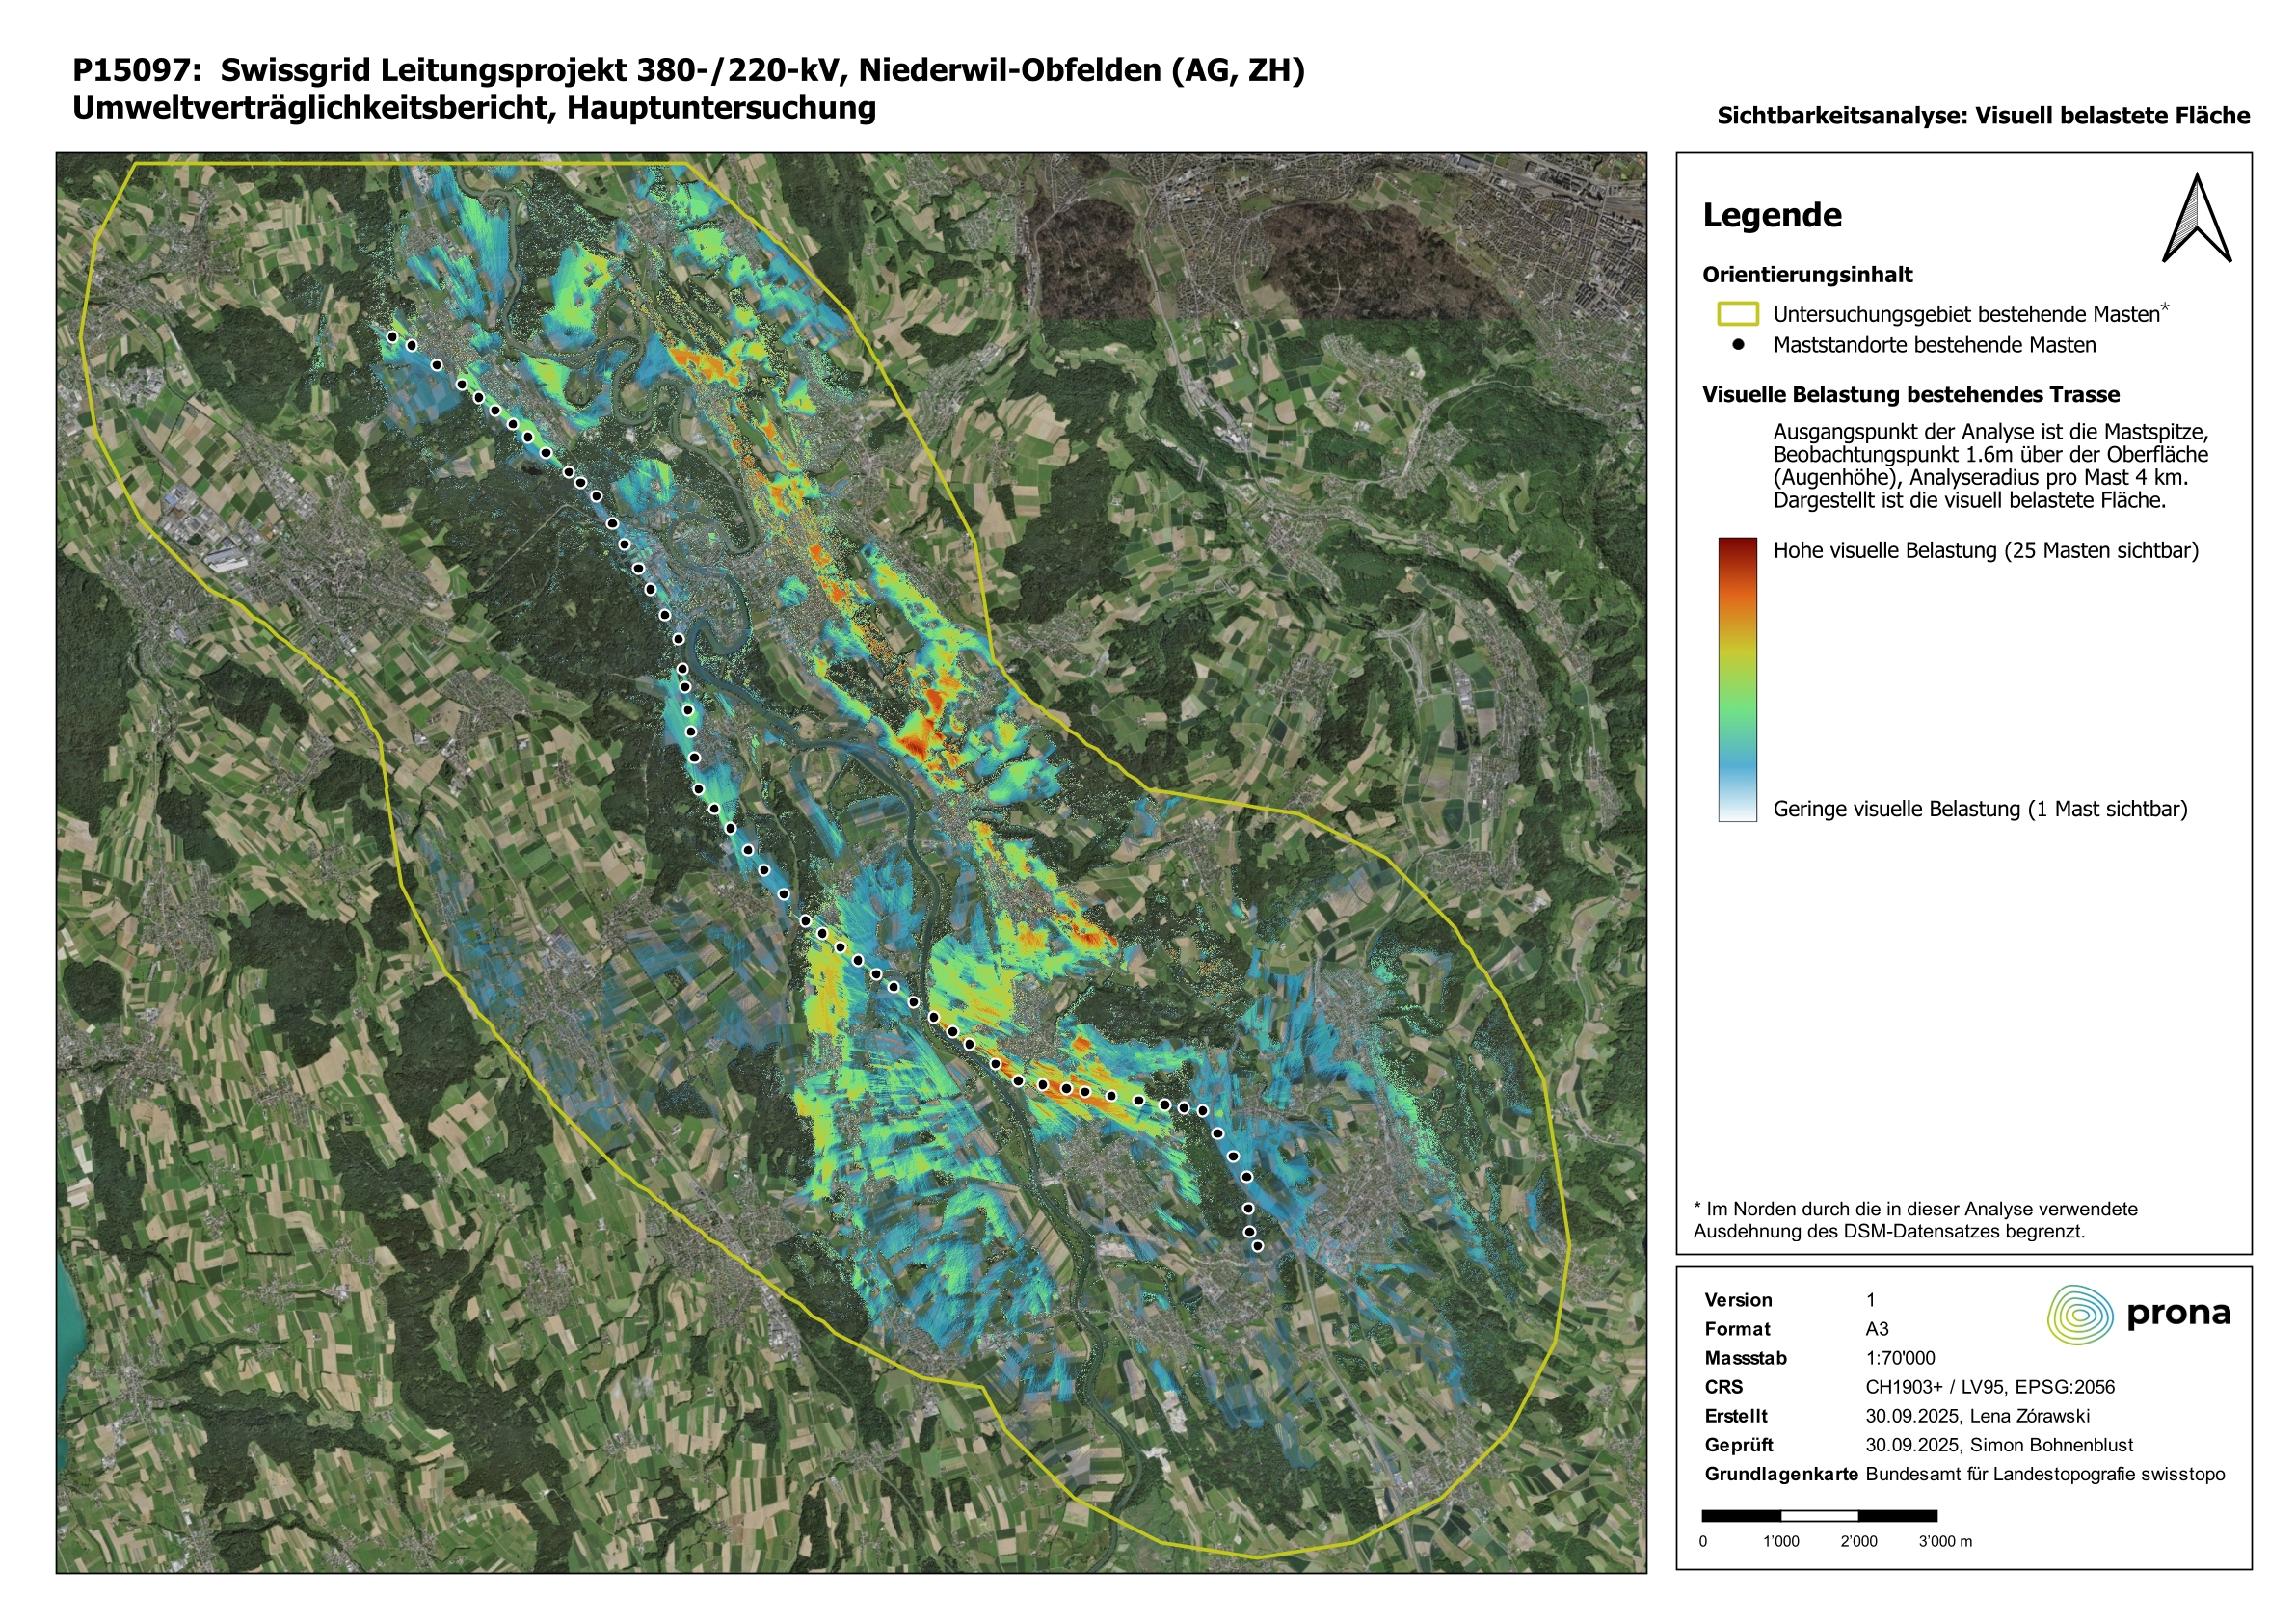Click the scale bar label '3'000 m'
This screenshot has height=1623, width=2296.
click(1945, 1541)
